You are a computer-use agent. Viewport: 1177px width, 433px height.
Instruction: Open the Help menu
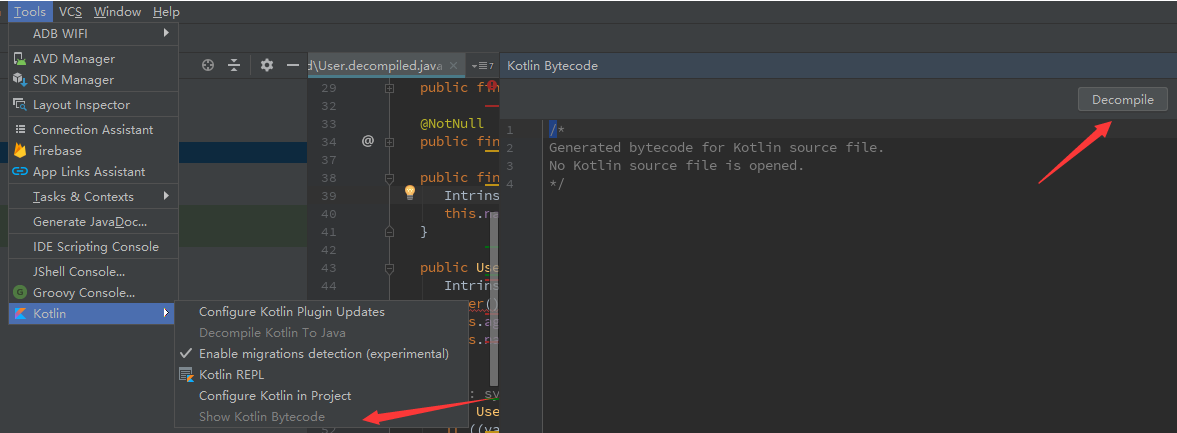tap(166, 11)
